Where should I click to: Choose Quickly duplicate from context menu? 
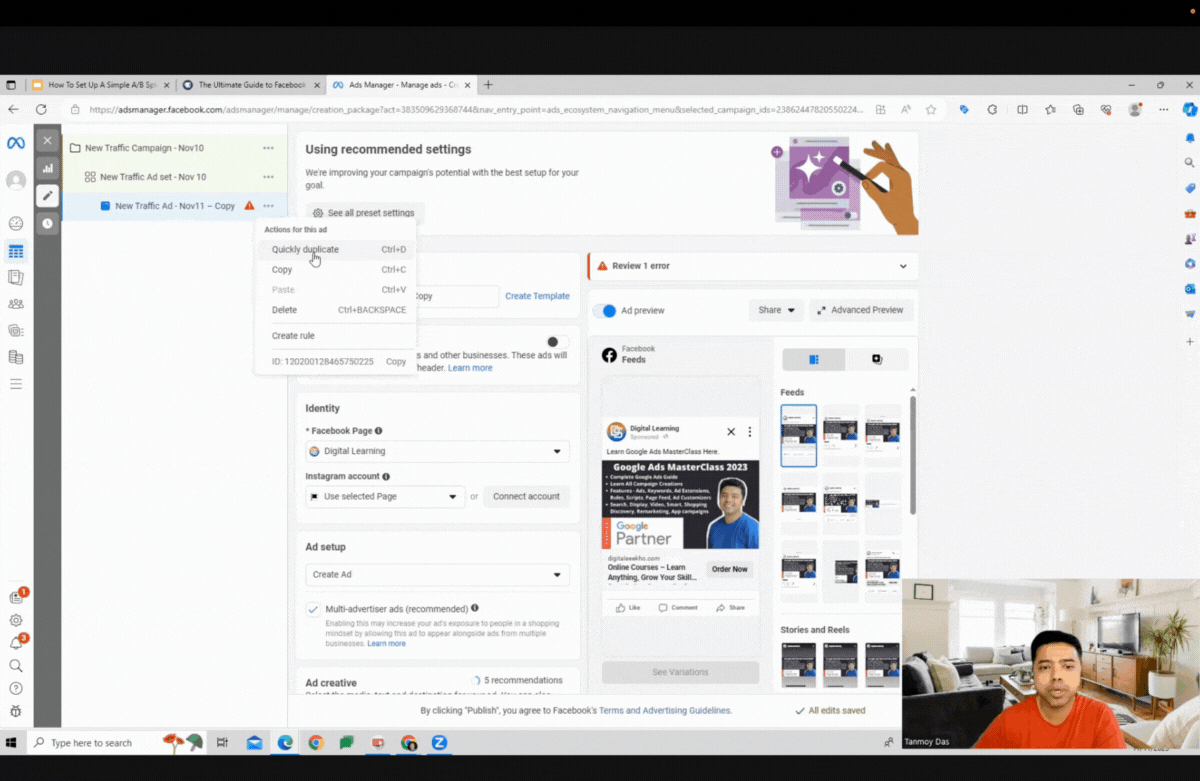pyautogui.click(x=335, y=250)
